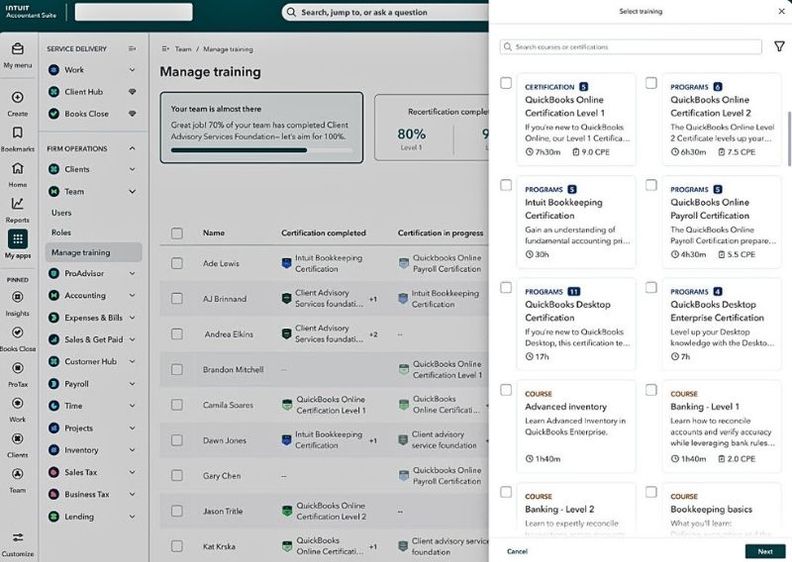
Task: Check QuickBooks Online Certification Level 2 card
Action: pos(651,83)
